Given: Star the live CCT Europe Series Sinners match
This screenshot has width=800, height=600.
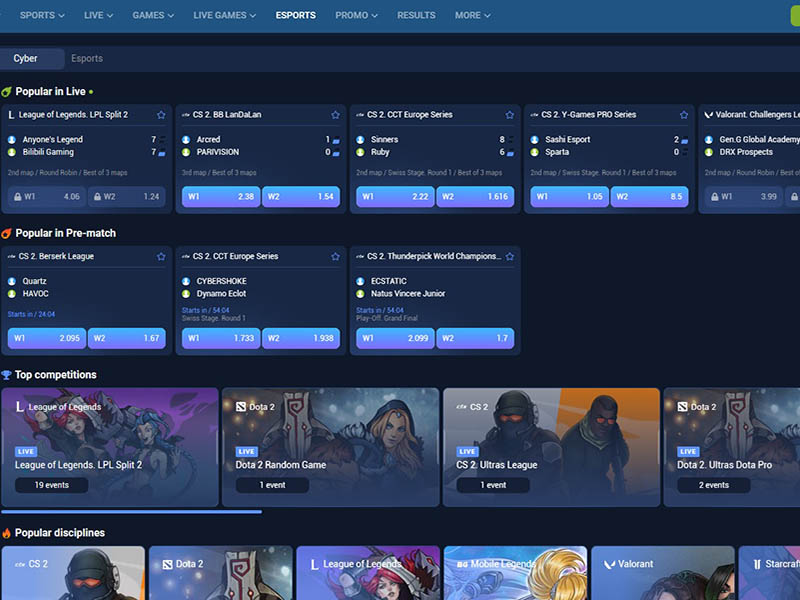Looking at the screenshot, I should click(510, 115).
